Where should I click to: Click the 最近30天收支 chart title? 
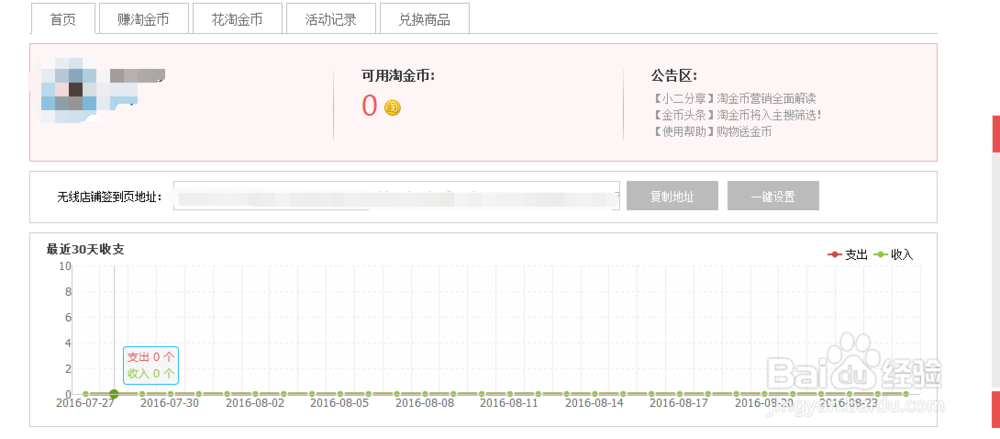point(85,249)
